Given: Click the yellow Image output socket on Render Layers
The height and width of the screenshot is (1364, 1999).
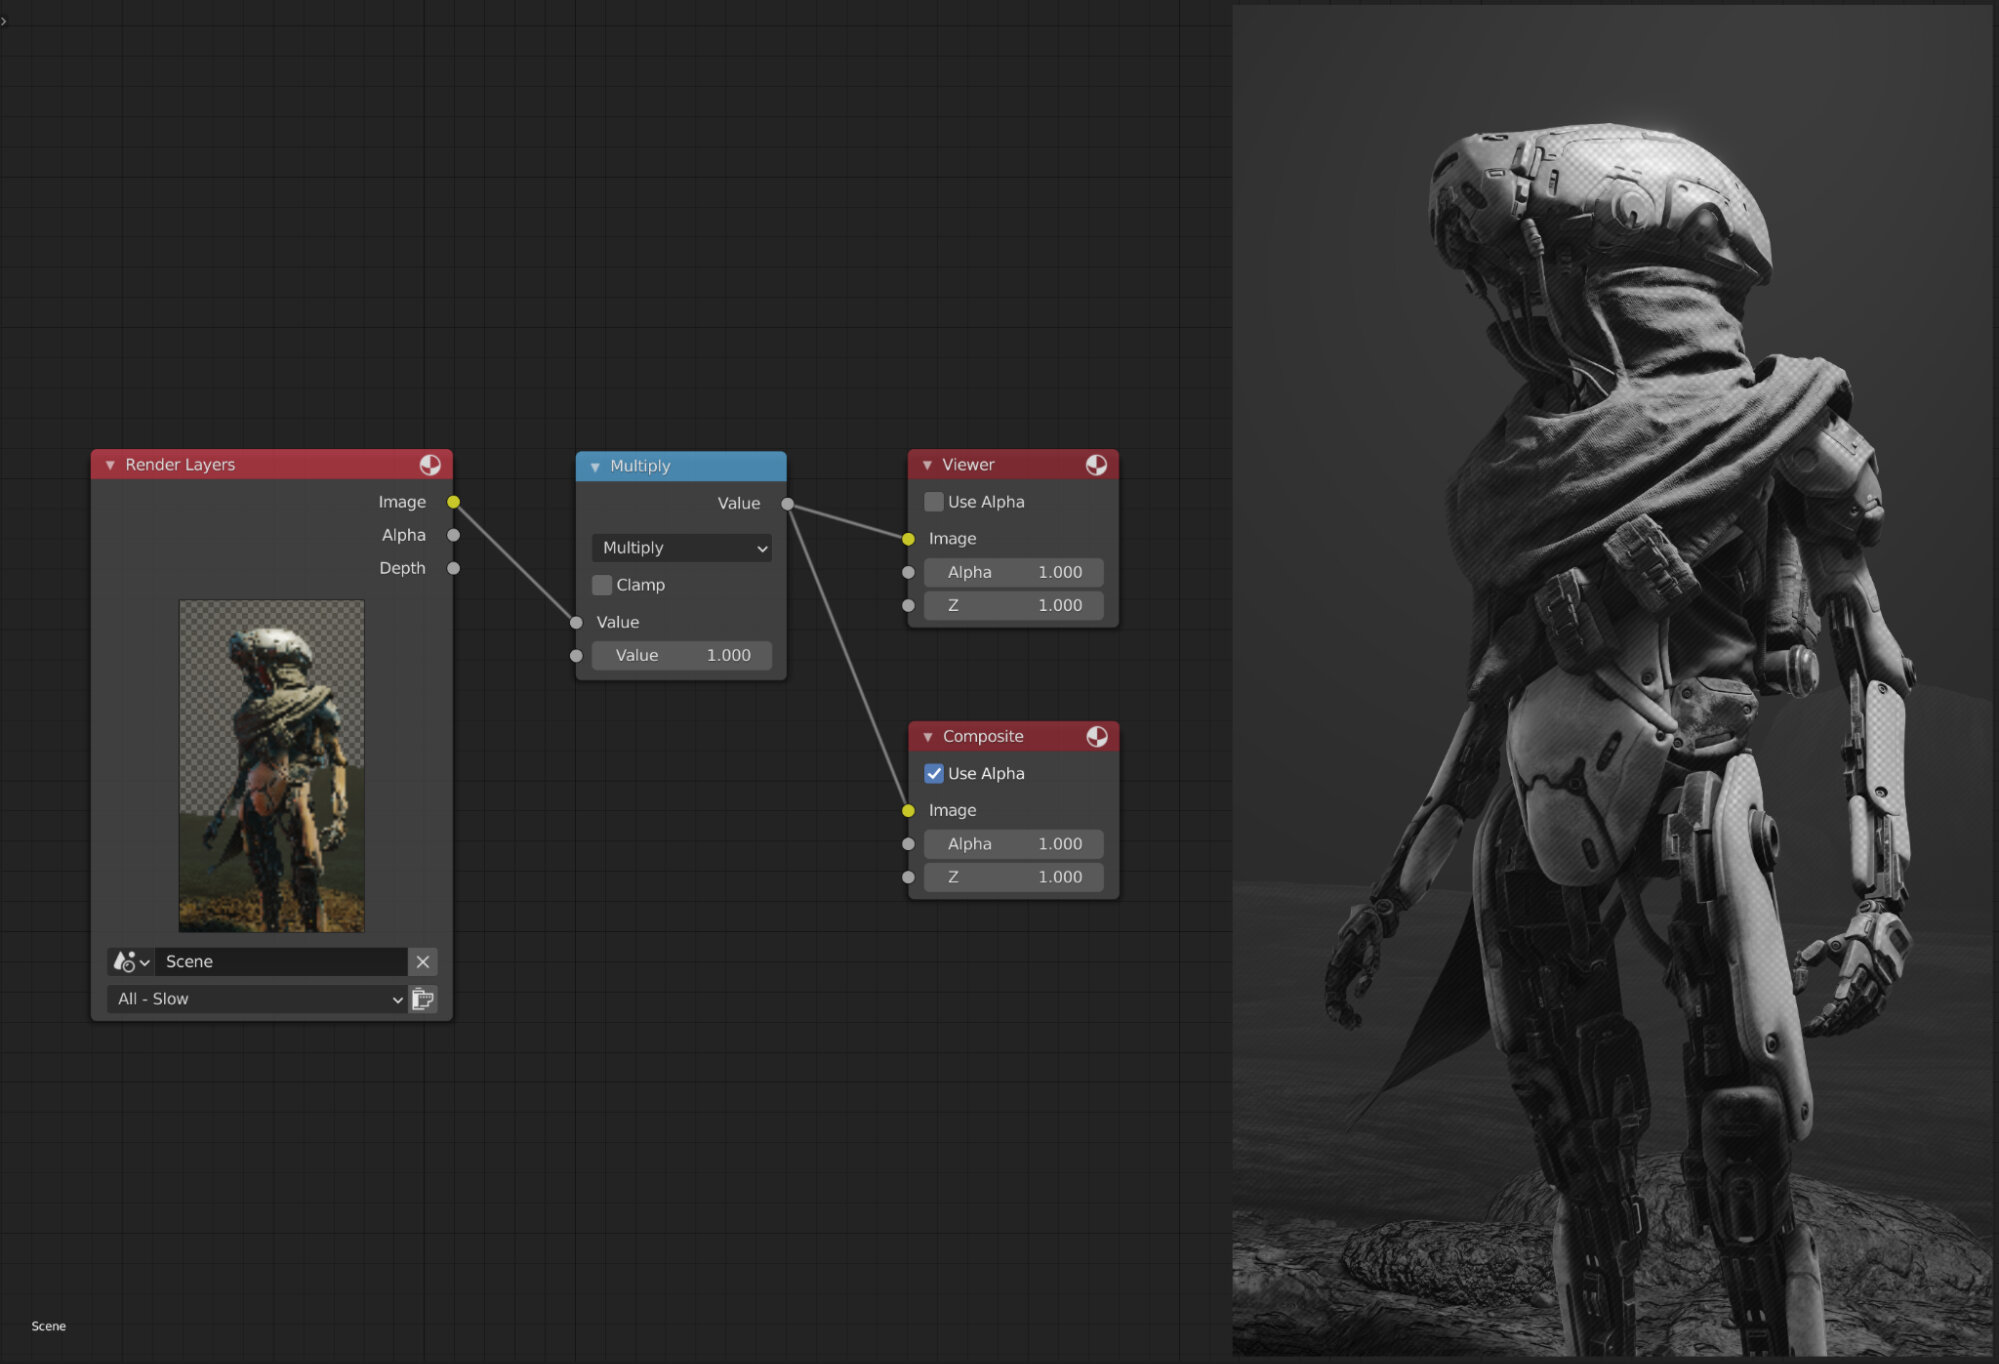Looking at the screenshot, I should 454,502.
